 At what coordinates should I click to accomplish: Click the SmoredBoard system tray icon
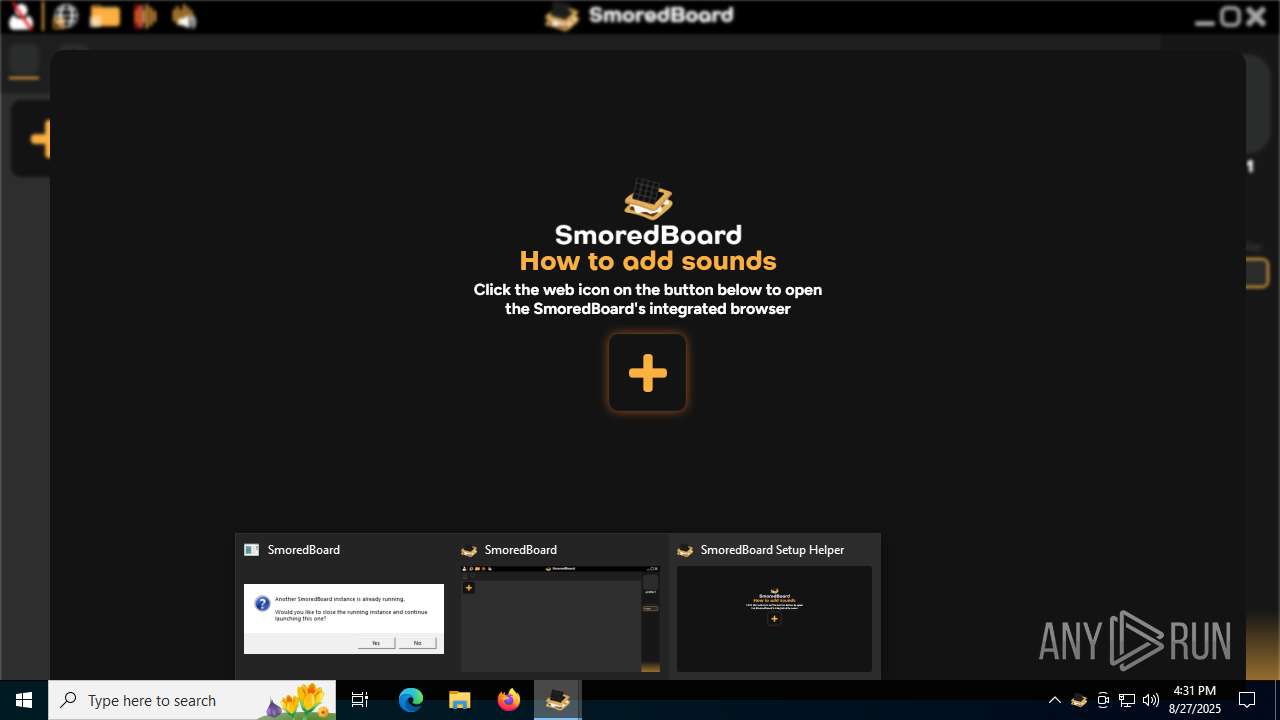tap(1078, 700)
